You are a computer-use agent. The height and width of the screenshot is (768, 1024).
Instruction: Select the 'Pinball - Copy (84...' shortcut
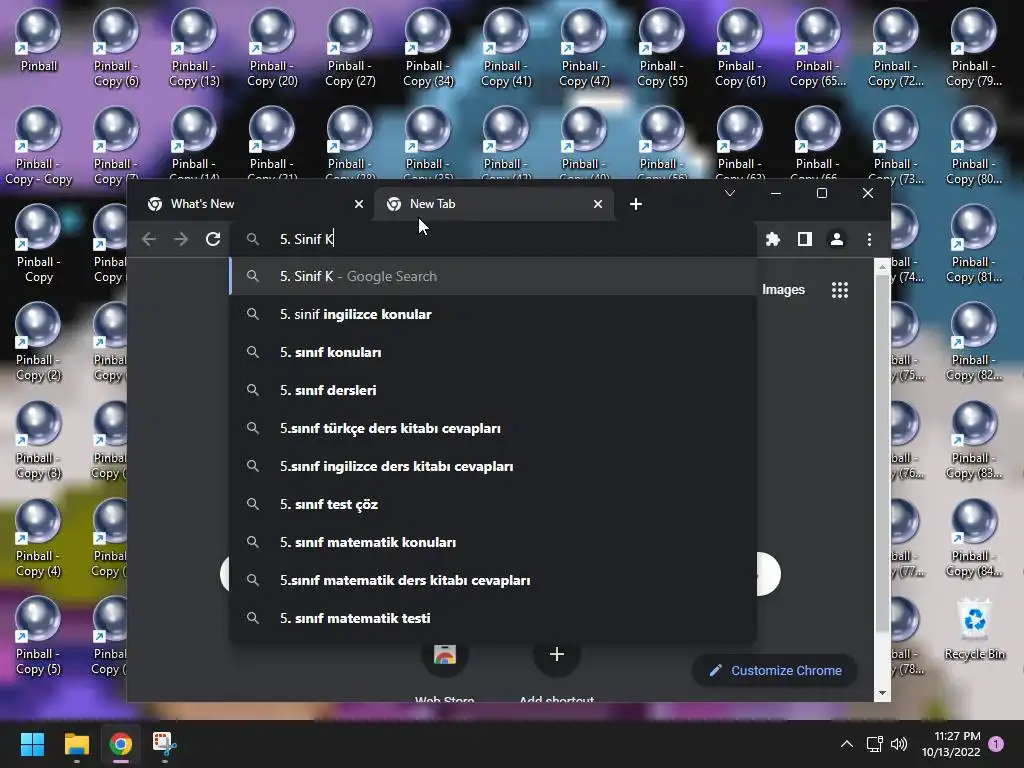tap(974, 538)
